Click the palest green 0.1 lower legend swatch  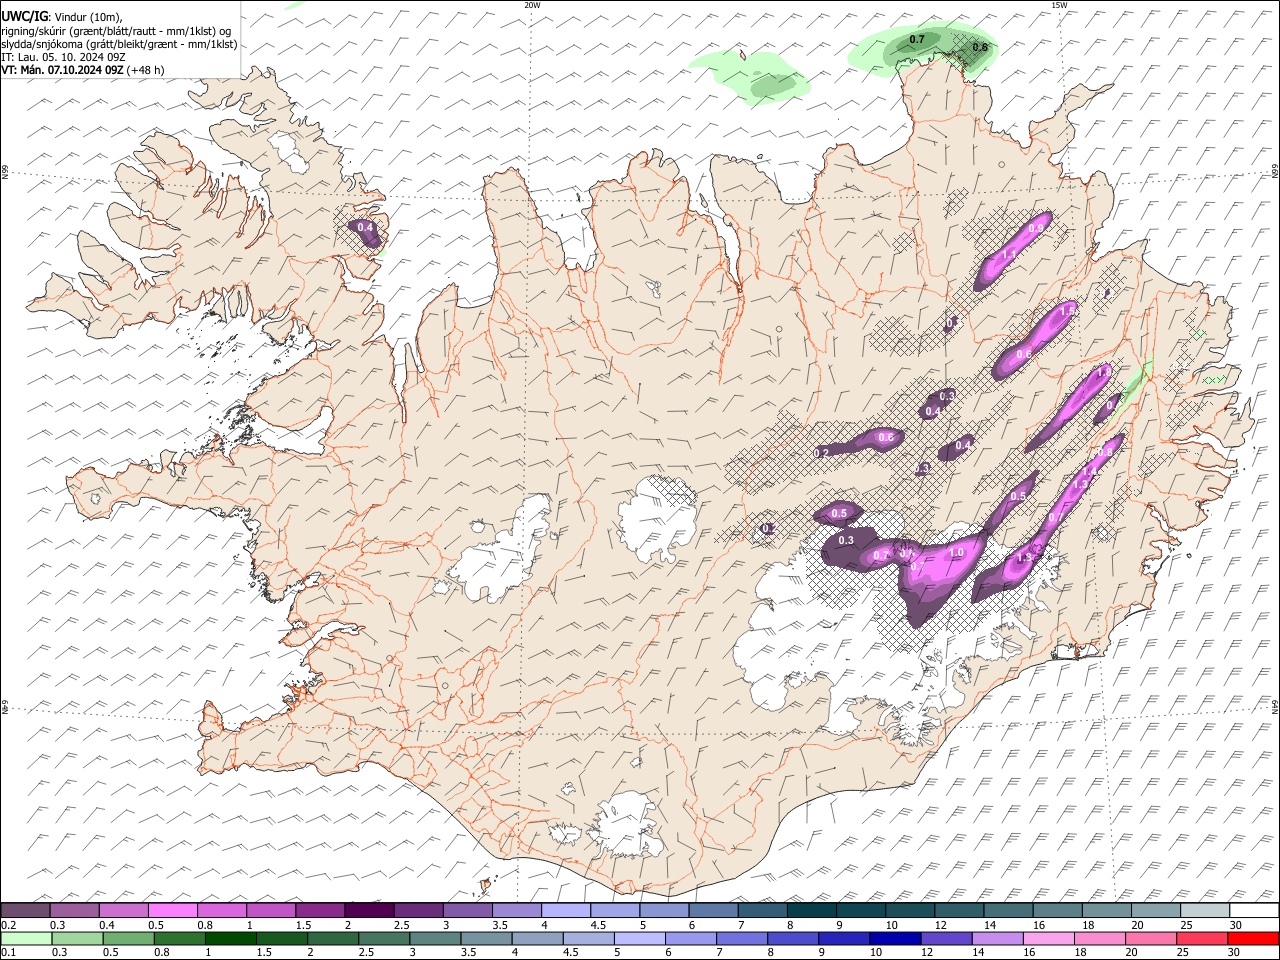pyautogui.click(x=26, y=938)
